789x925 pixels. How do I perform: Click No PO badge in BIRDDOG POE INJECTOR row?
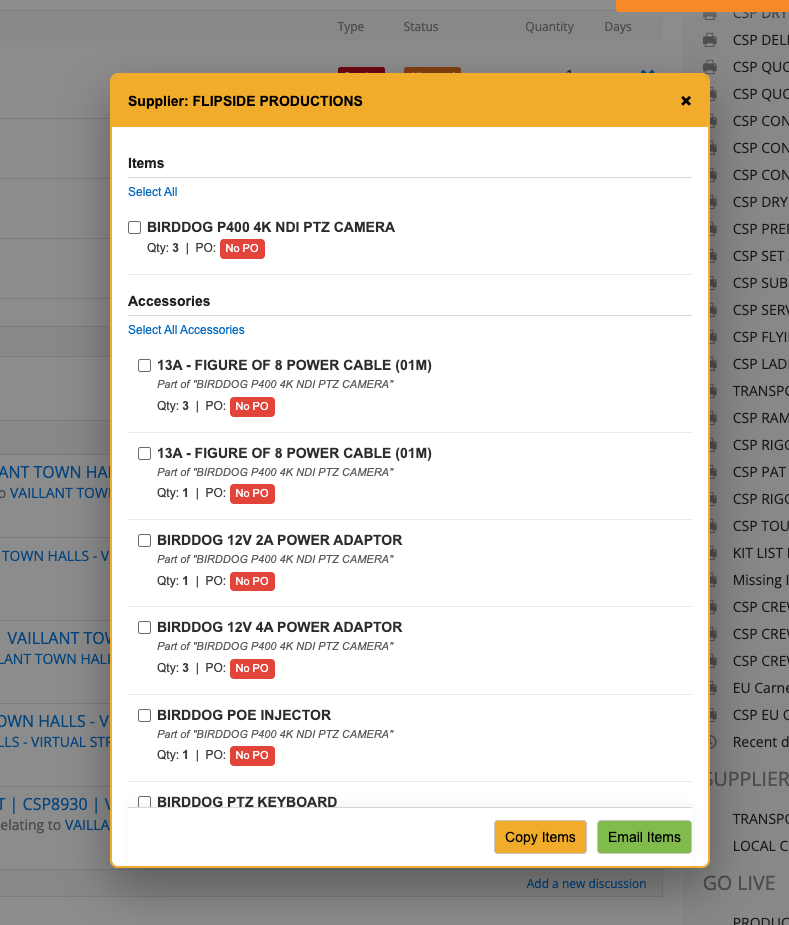click(x=252, y=755)
